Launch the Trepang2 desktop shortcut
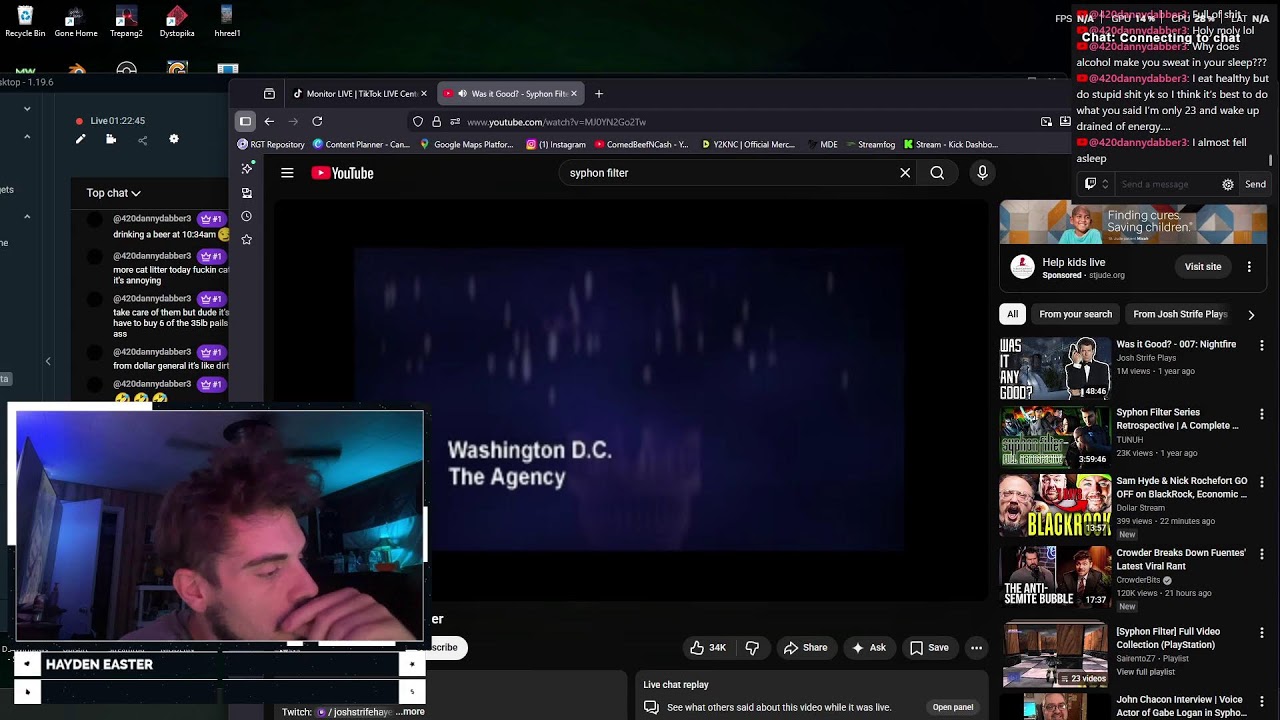This screenshot has height=720, width=1280. click(x=126, y=22)
